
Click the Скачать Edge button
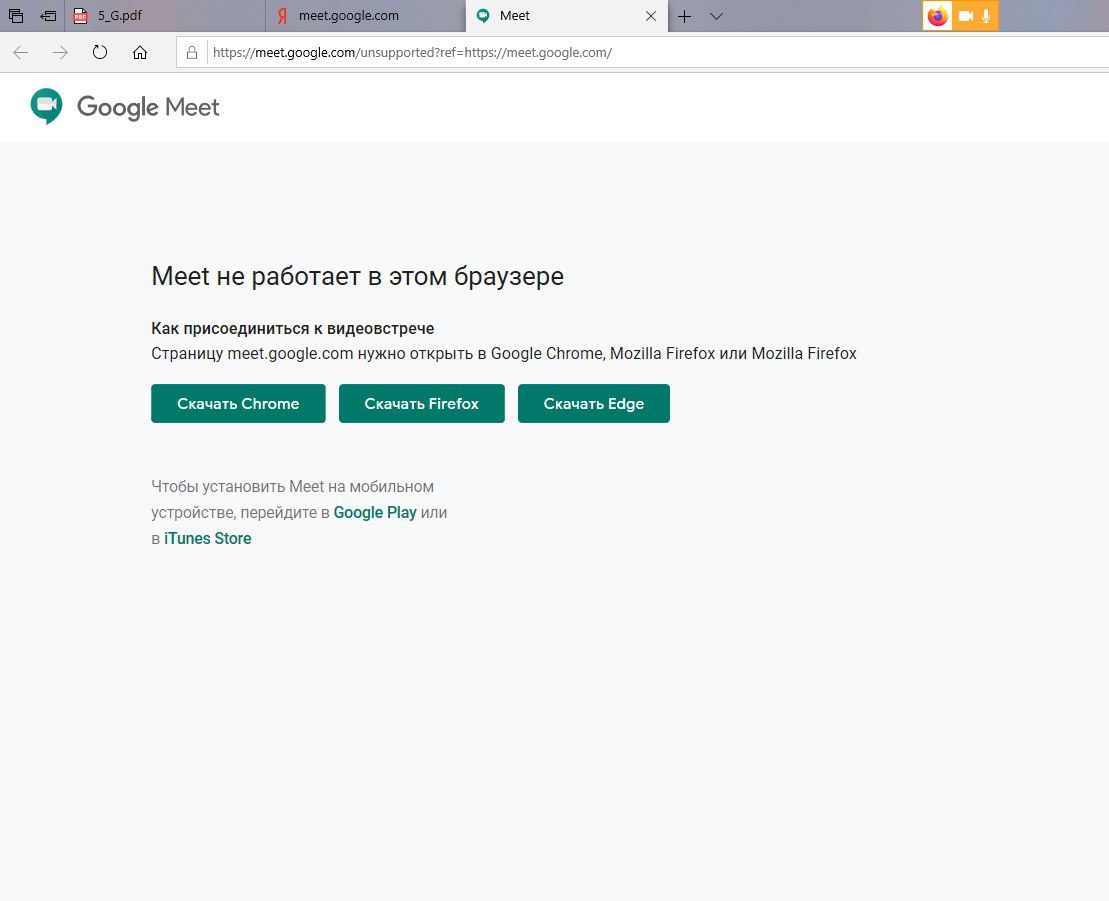pyautogui.click(x=593, y=404)
